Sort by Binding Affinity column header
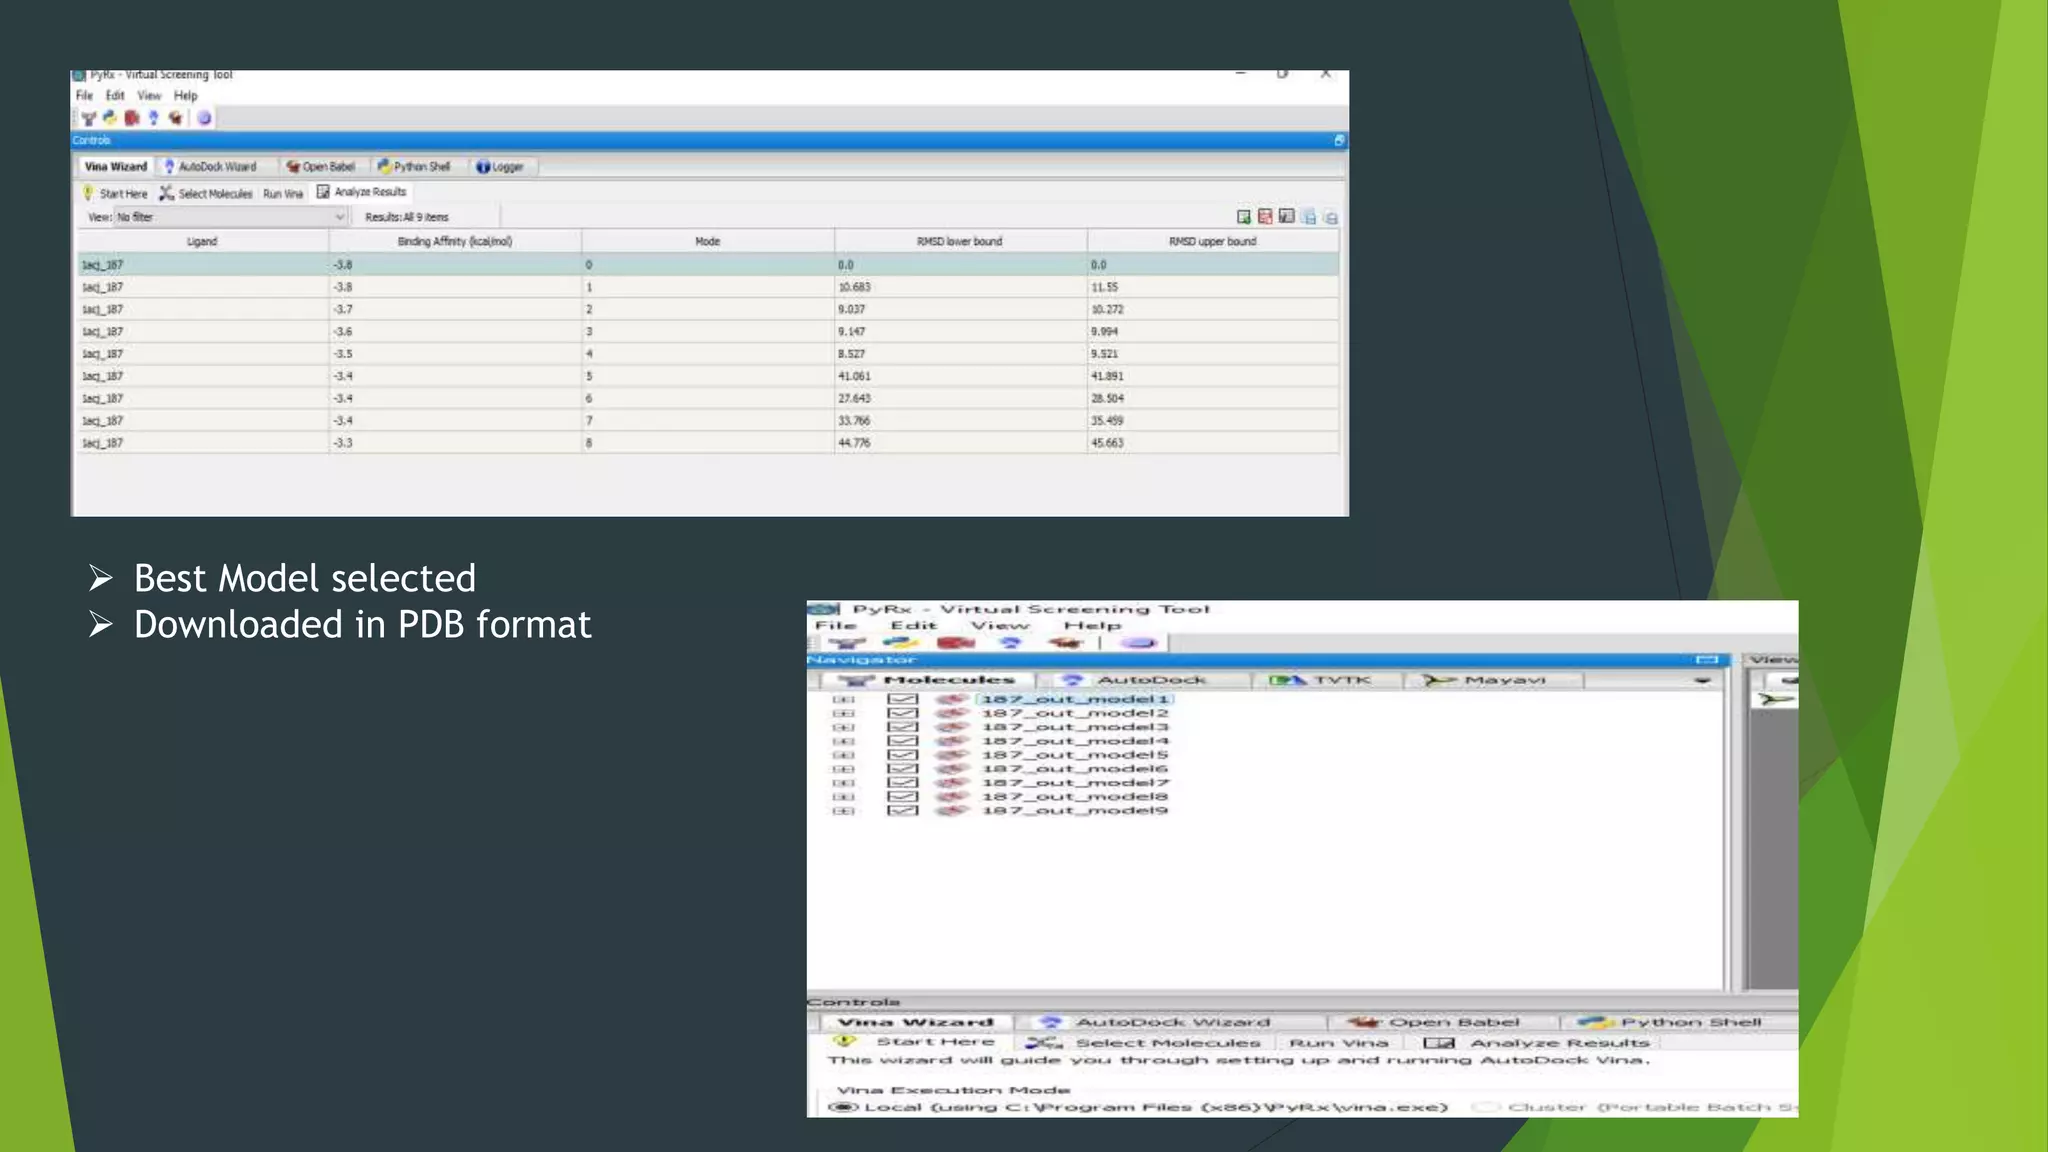Image resolution: width=2048 pixels, height=1152 pixels. pyautogui.click(x=455, y=241)
